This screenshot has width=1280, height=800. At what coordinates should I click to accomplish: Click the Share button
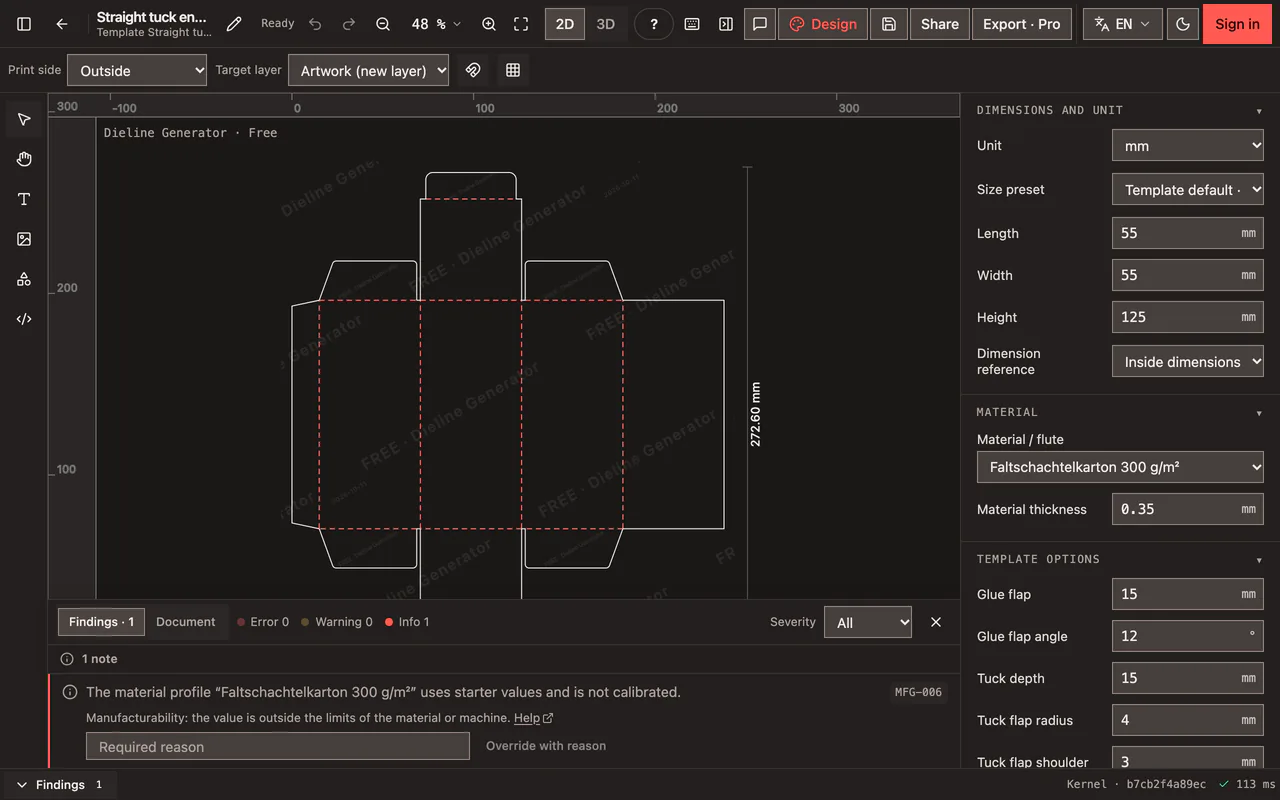click(940, 24)
